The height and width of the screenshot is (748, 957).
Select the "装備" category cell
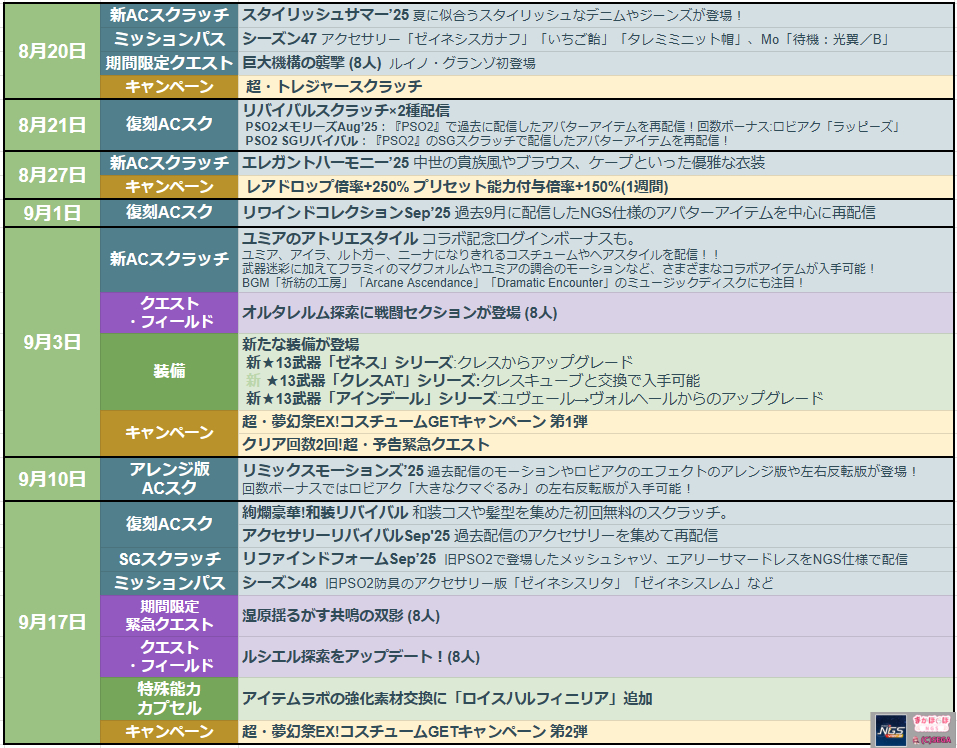[169, 371]
